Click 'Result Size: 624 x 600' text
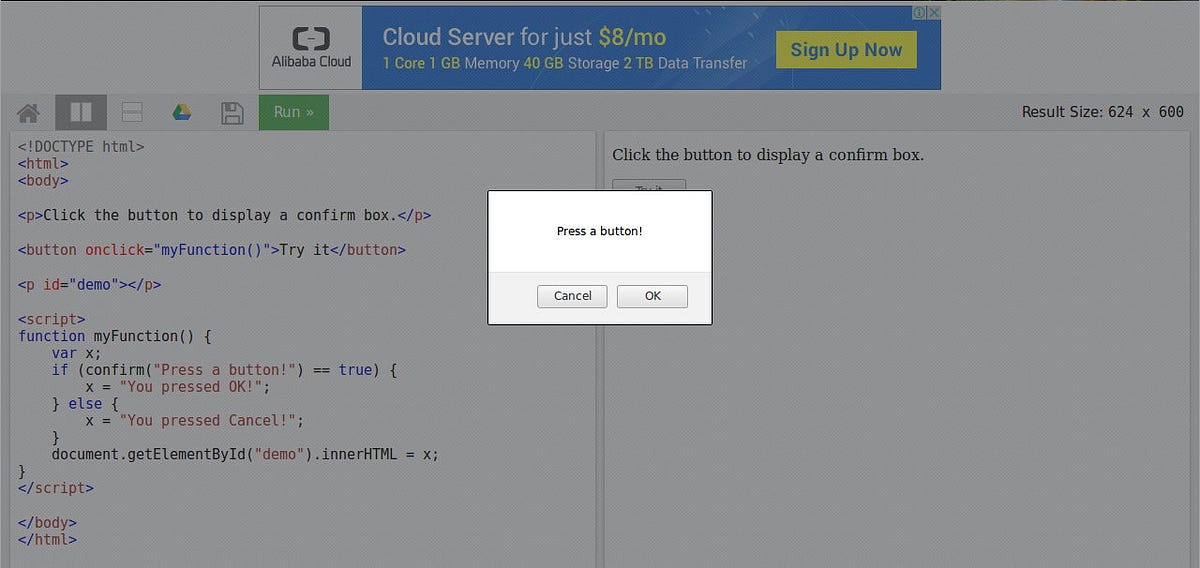The width and height of the screenshot is (1200, 568). (1102, 112)
